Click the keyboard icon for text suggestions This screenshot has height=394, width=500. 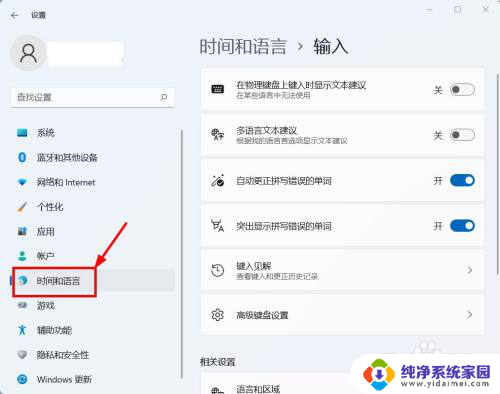click(x=218, y=89)
